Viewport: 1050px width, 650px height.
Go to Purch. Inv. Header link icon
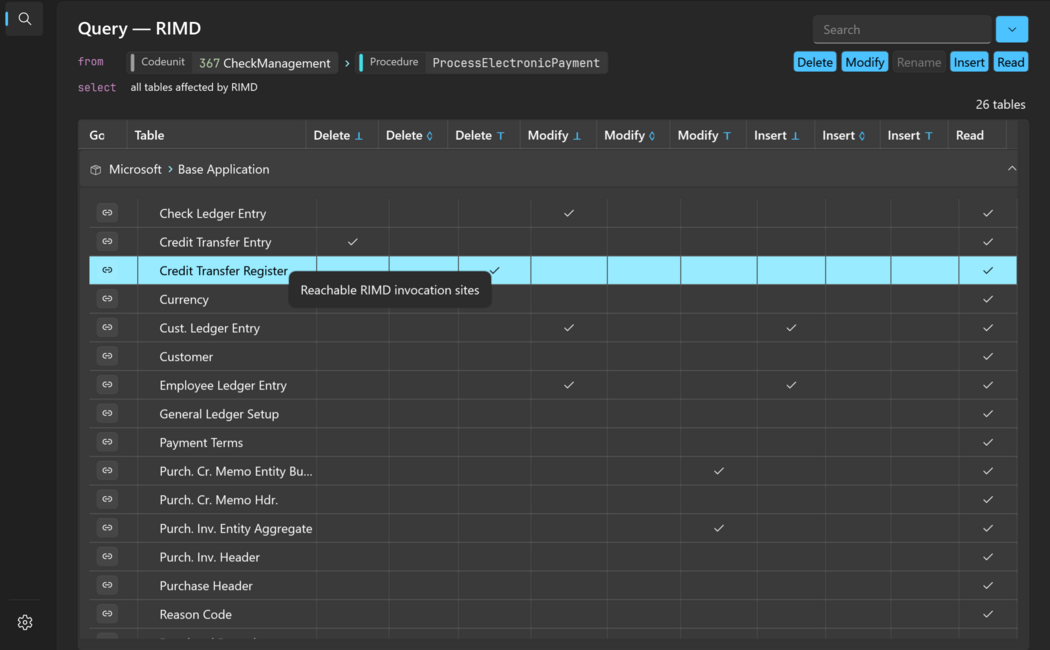107,557
